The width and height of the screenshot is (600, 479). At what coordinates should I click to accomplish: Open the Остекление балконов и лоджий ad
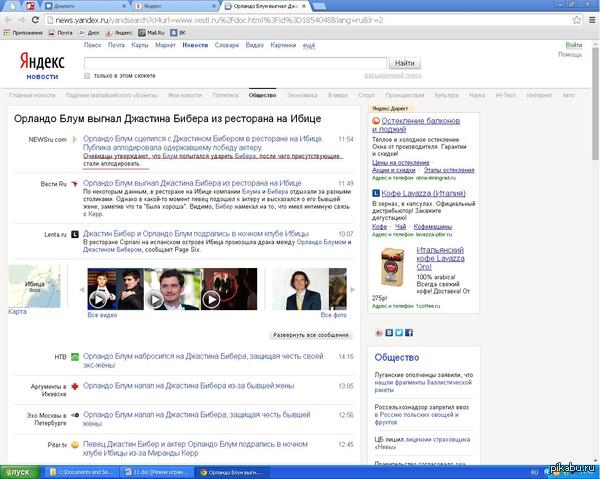pos(416,125)
